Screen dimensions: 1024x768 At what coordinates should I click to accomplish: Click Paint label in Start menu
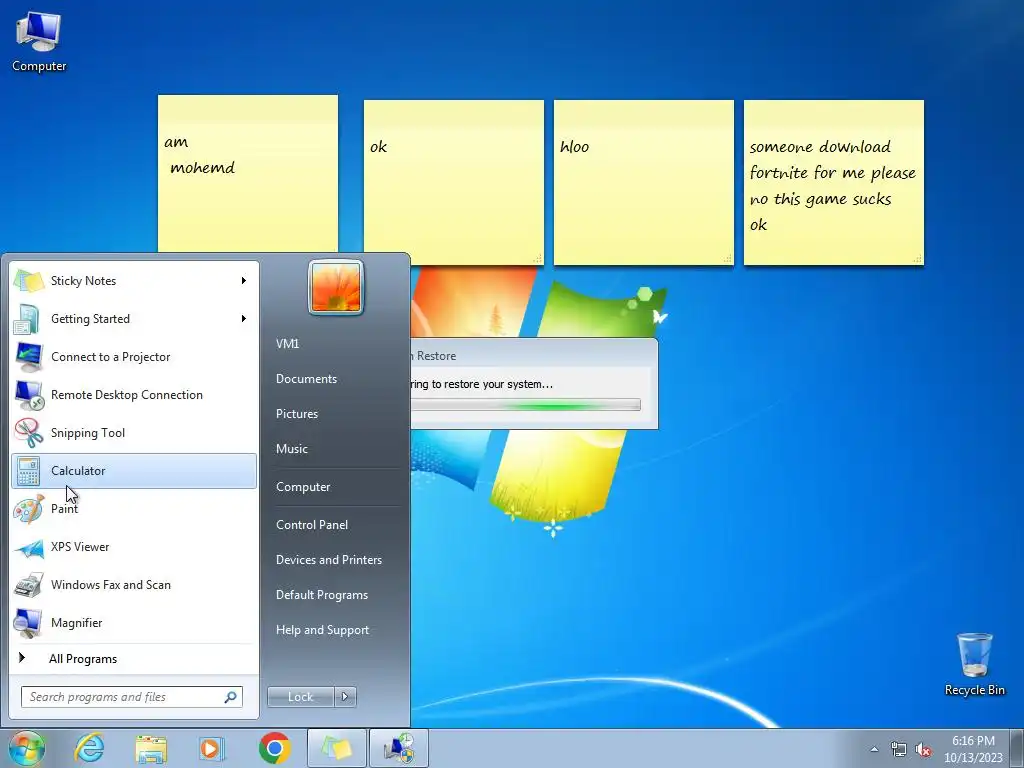64,509
